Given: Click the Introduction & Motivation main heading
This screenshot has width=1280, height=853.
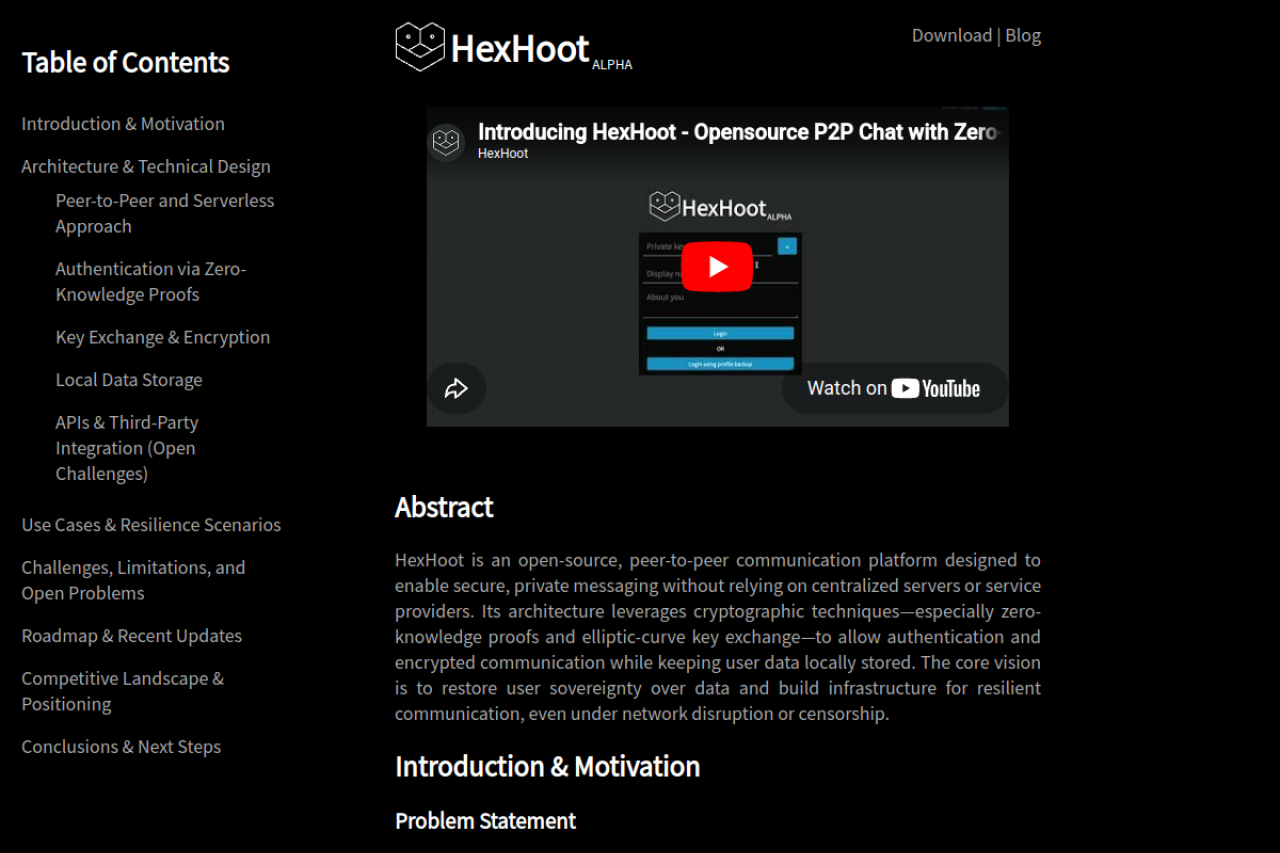Looking at the screenshot, I should click(x=547, y=767).
